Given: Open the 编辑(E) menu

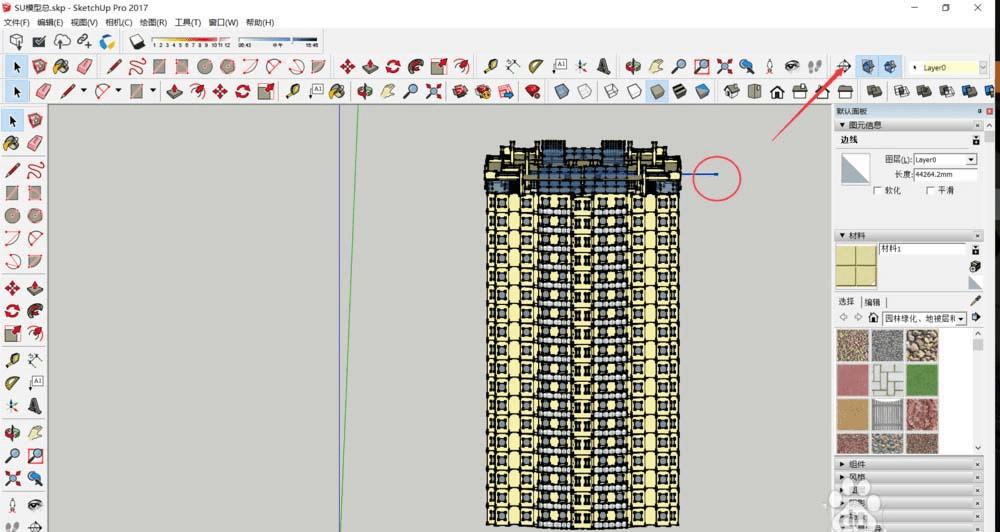Looking at the screenshot, I should (x=50, y=22).
